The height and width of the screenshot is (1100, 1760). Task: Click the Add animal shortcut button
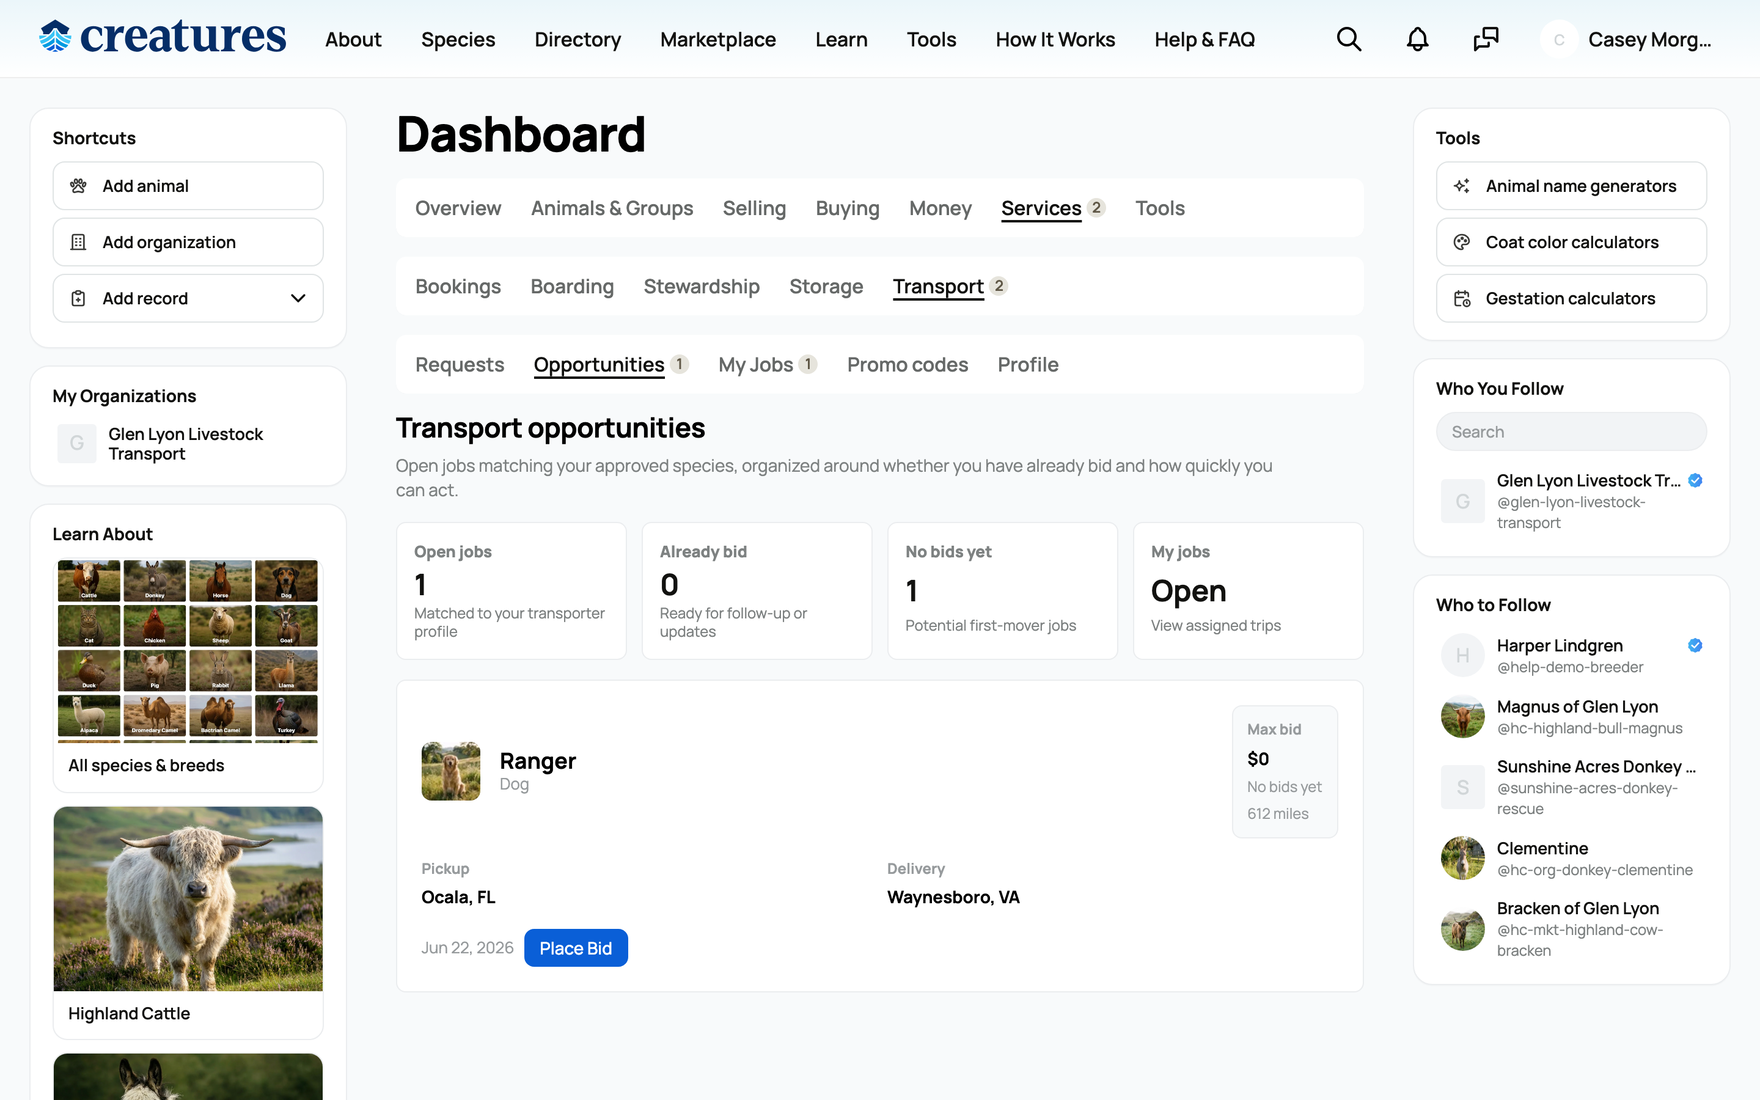click(188, 186)
